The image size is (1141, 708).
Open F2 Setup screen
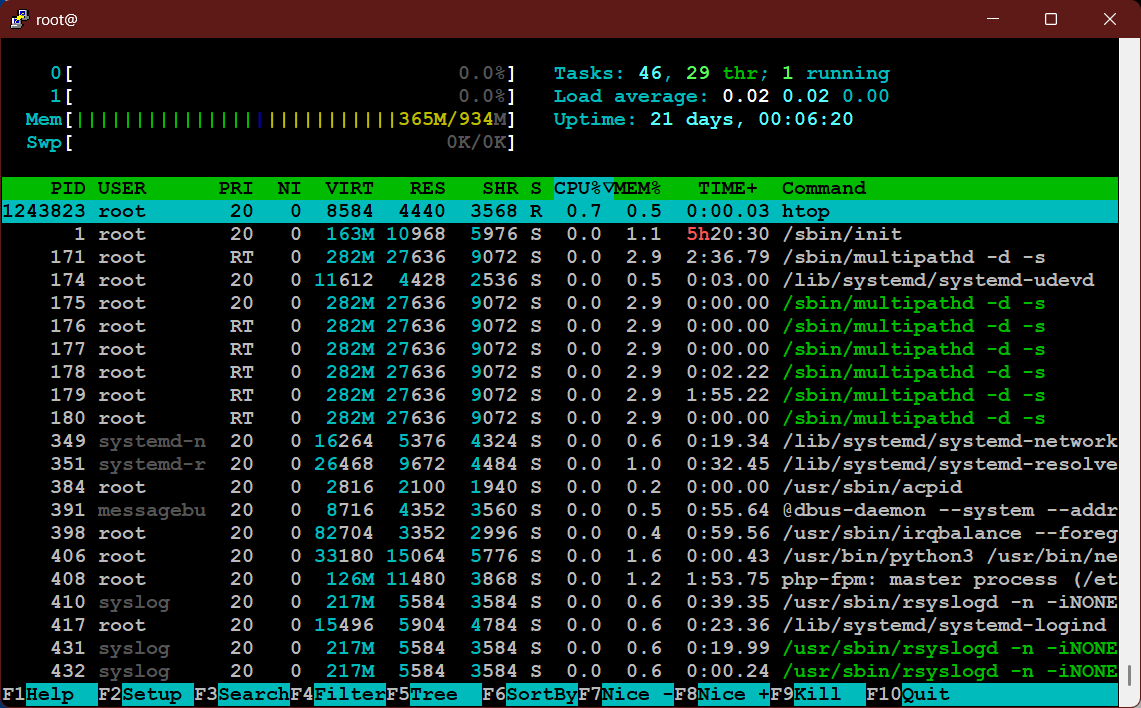[146, 694]
